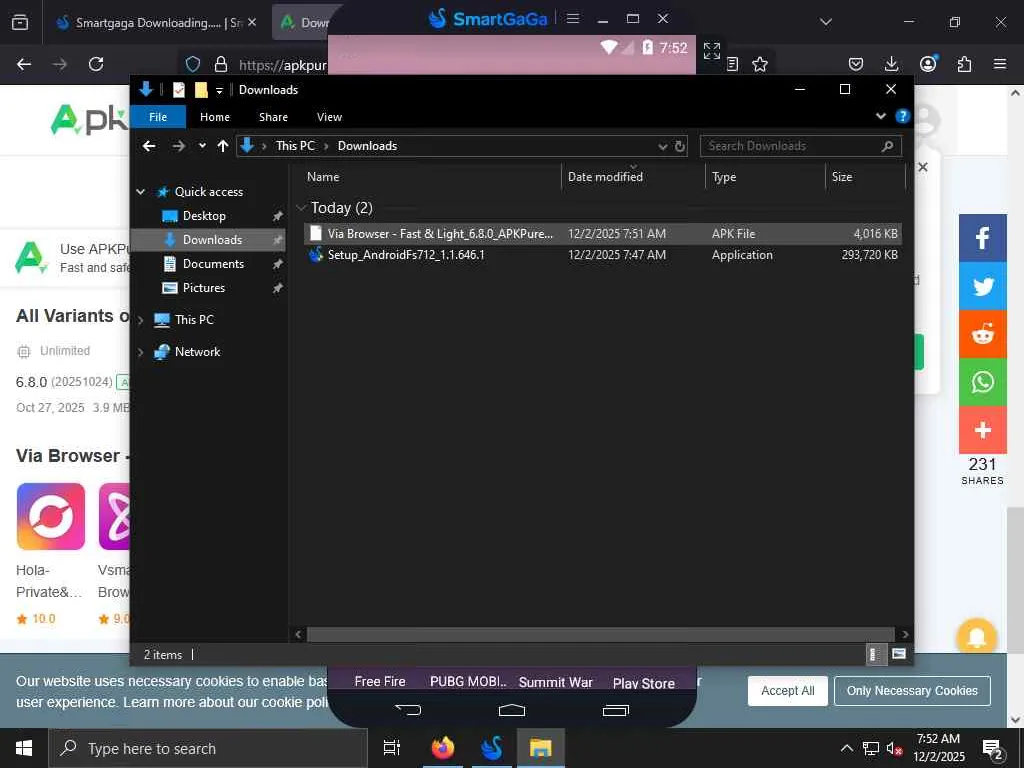
Task: Open Explorer quick access properties icon
Action: (178, 90)
